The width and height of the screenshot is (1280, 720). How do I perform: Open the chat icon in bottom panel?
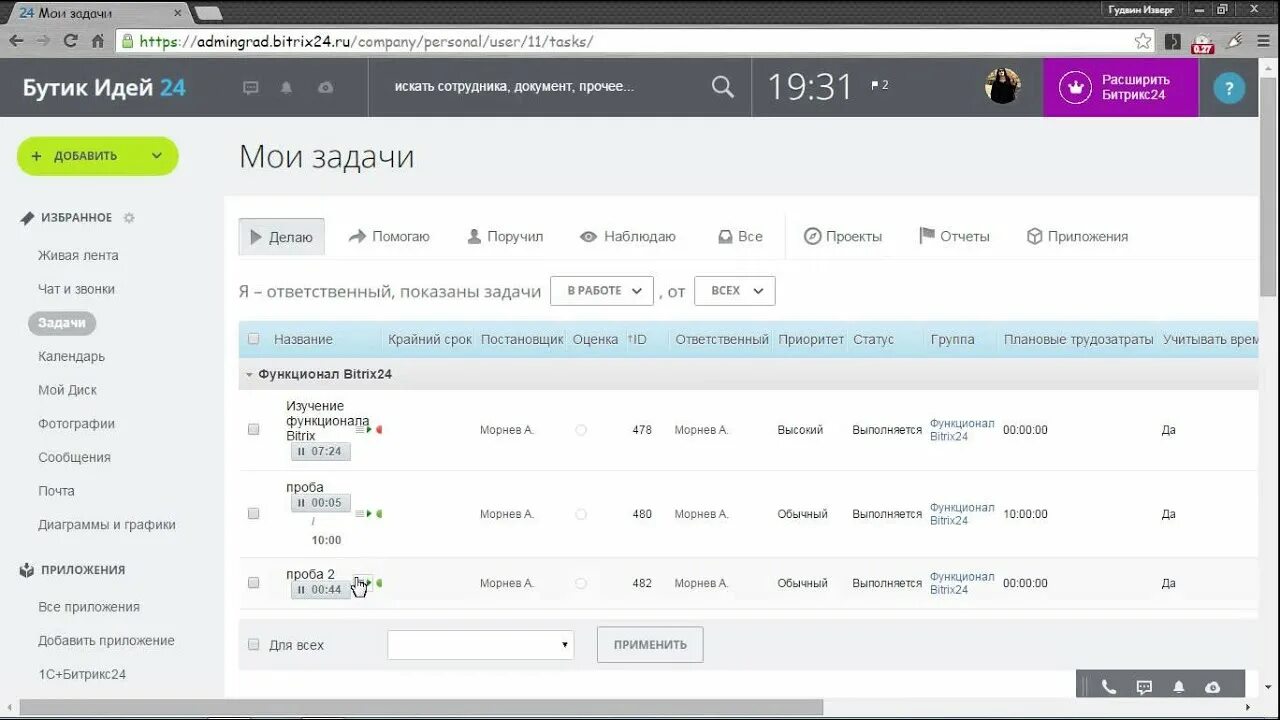(x=1144, y=686)
